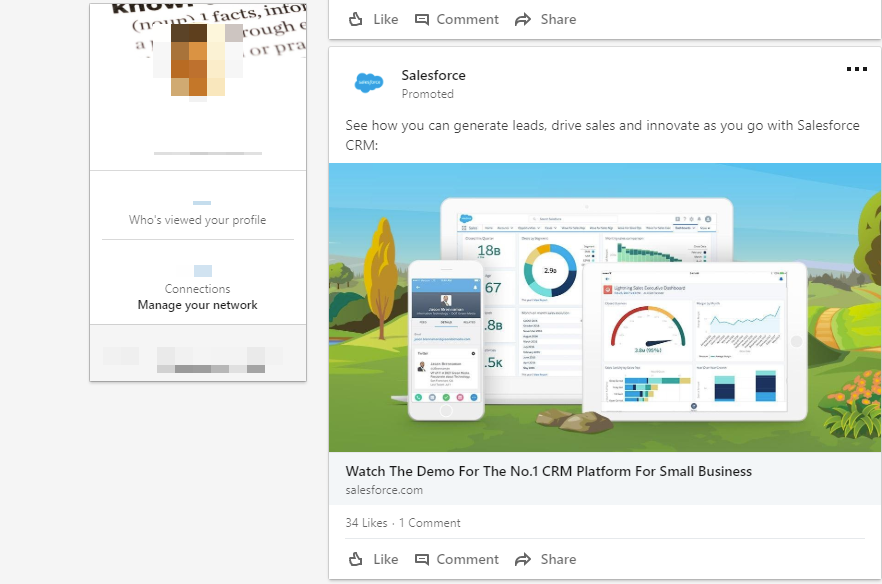View the 1 Comment thread
Screen dimensions: 882x584
430,523
